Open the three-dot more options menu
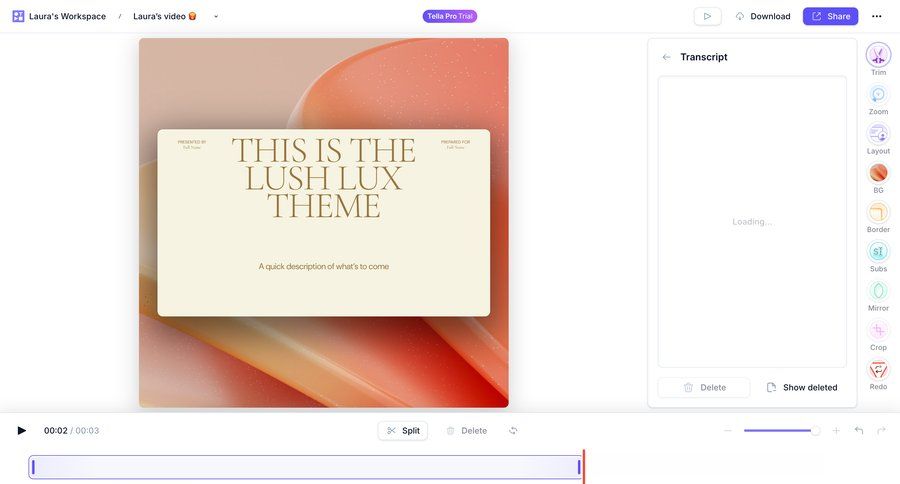The height and width of the screenshot is (484, 900). coord(876,16)
